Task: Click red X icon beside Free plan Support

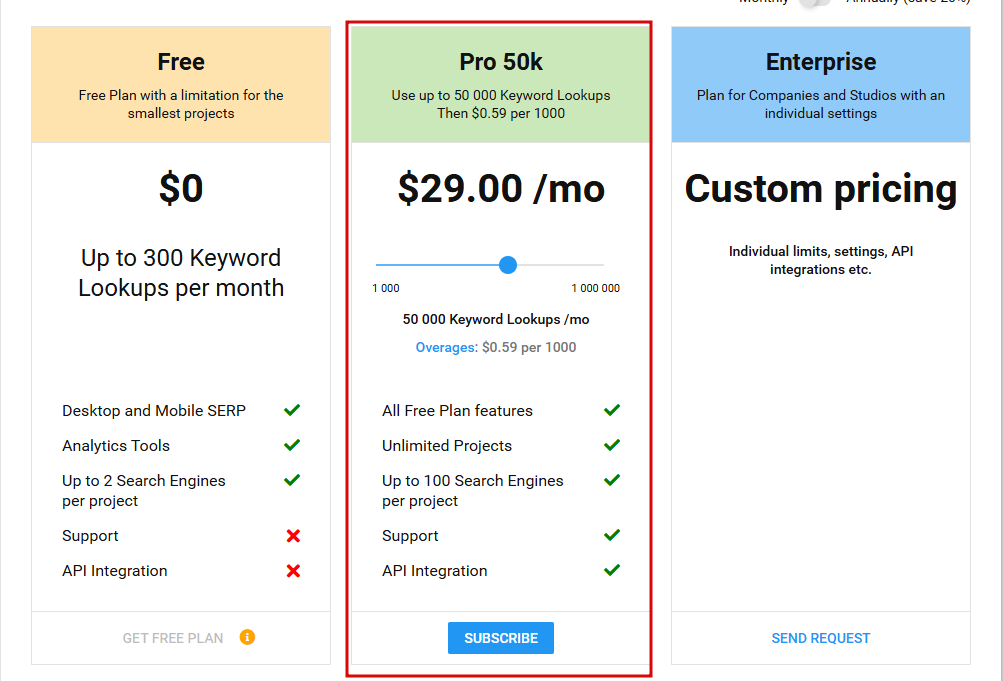Action: click(x=293, y=536)
